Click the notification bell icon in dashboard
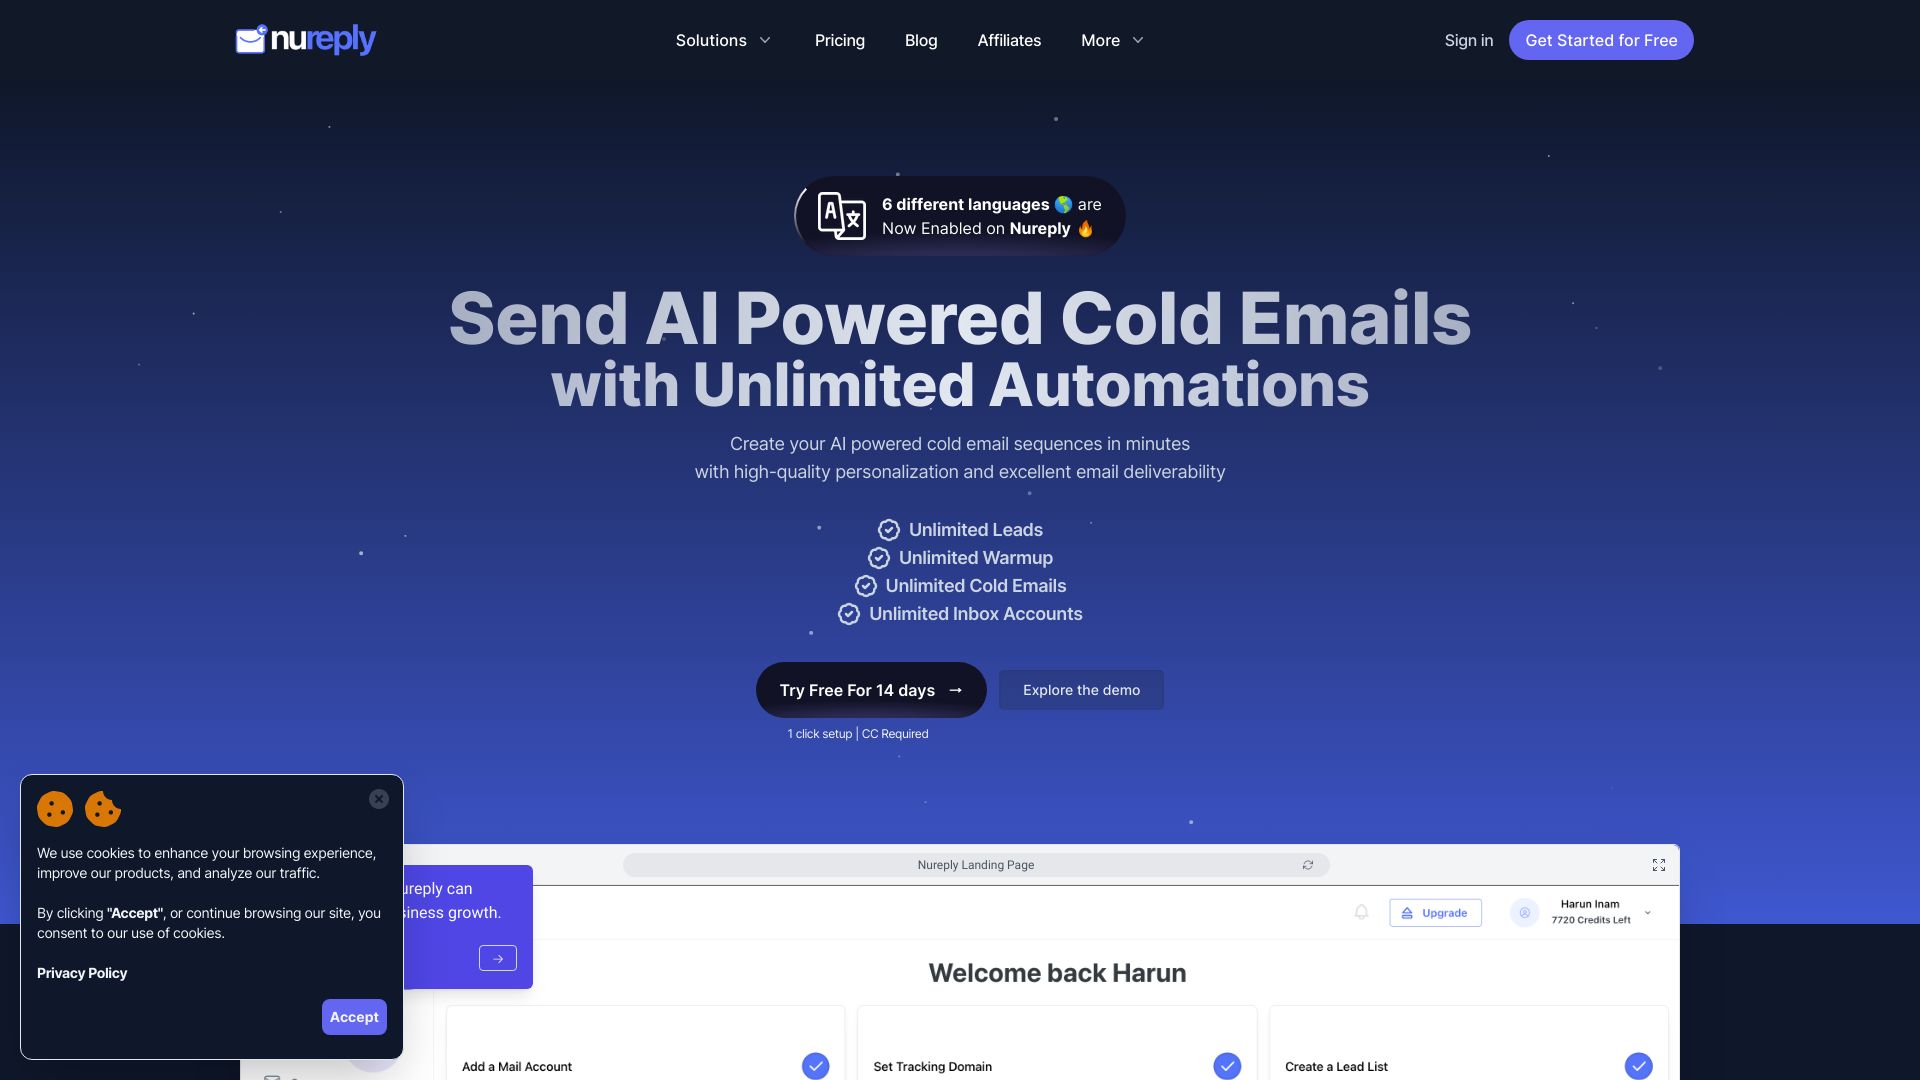 point(1362,911)
